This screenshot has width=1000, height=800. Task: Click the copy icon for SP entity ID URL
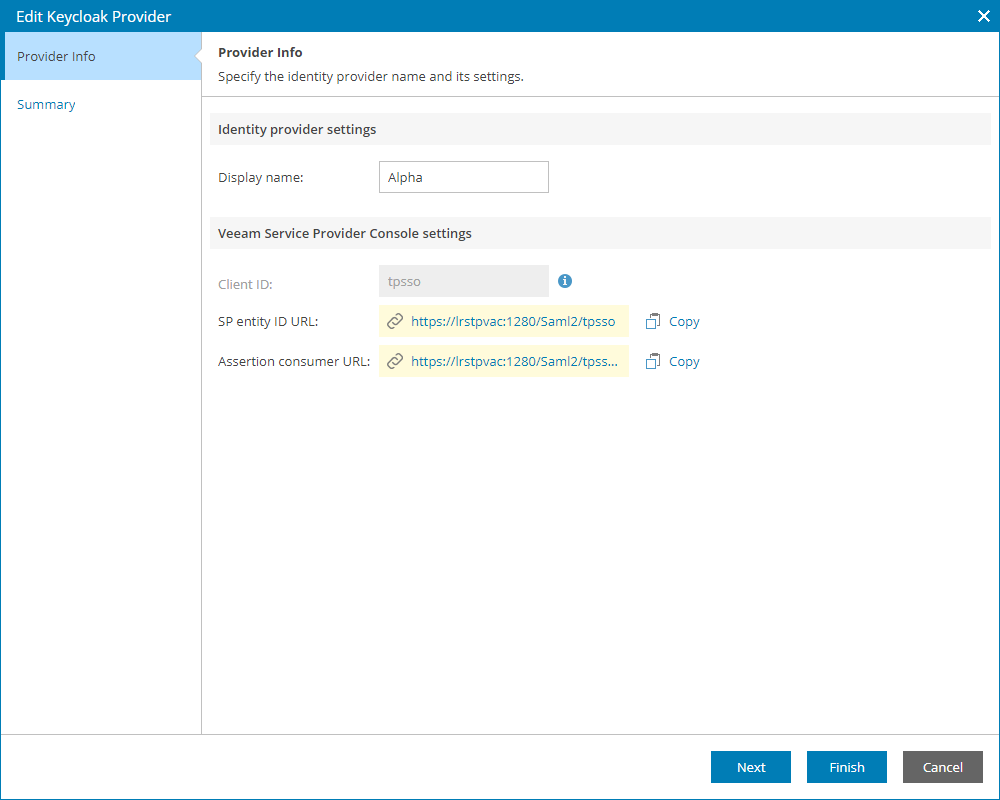[x=652, y=321]
